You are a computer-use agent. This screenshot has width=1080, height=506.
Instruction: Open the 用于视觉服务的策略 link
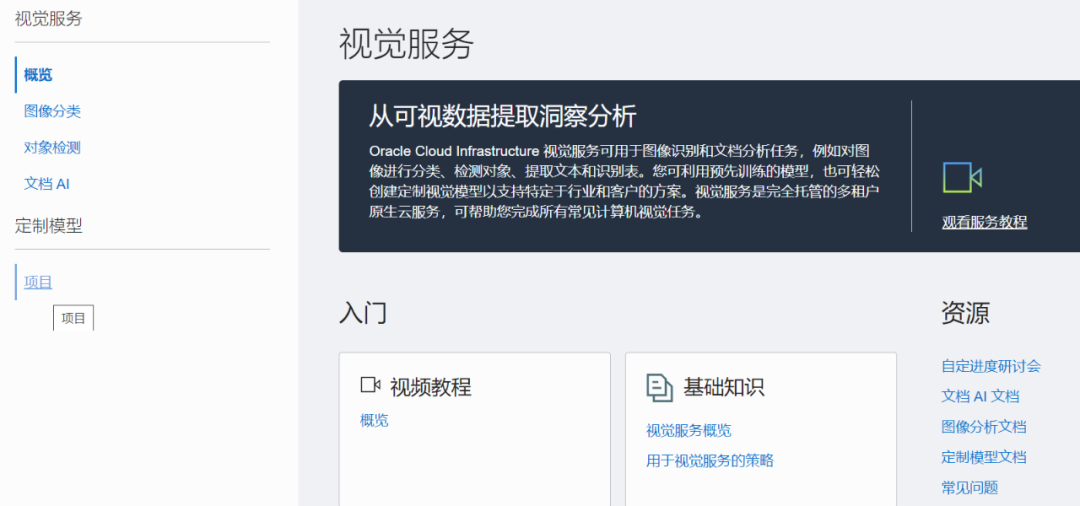click(709, 461)
